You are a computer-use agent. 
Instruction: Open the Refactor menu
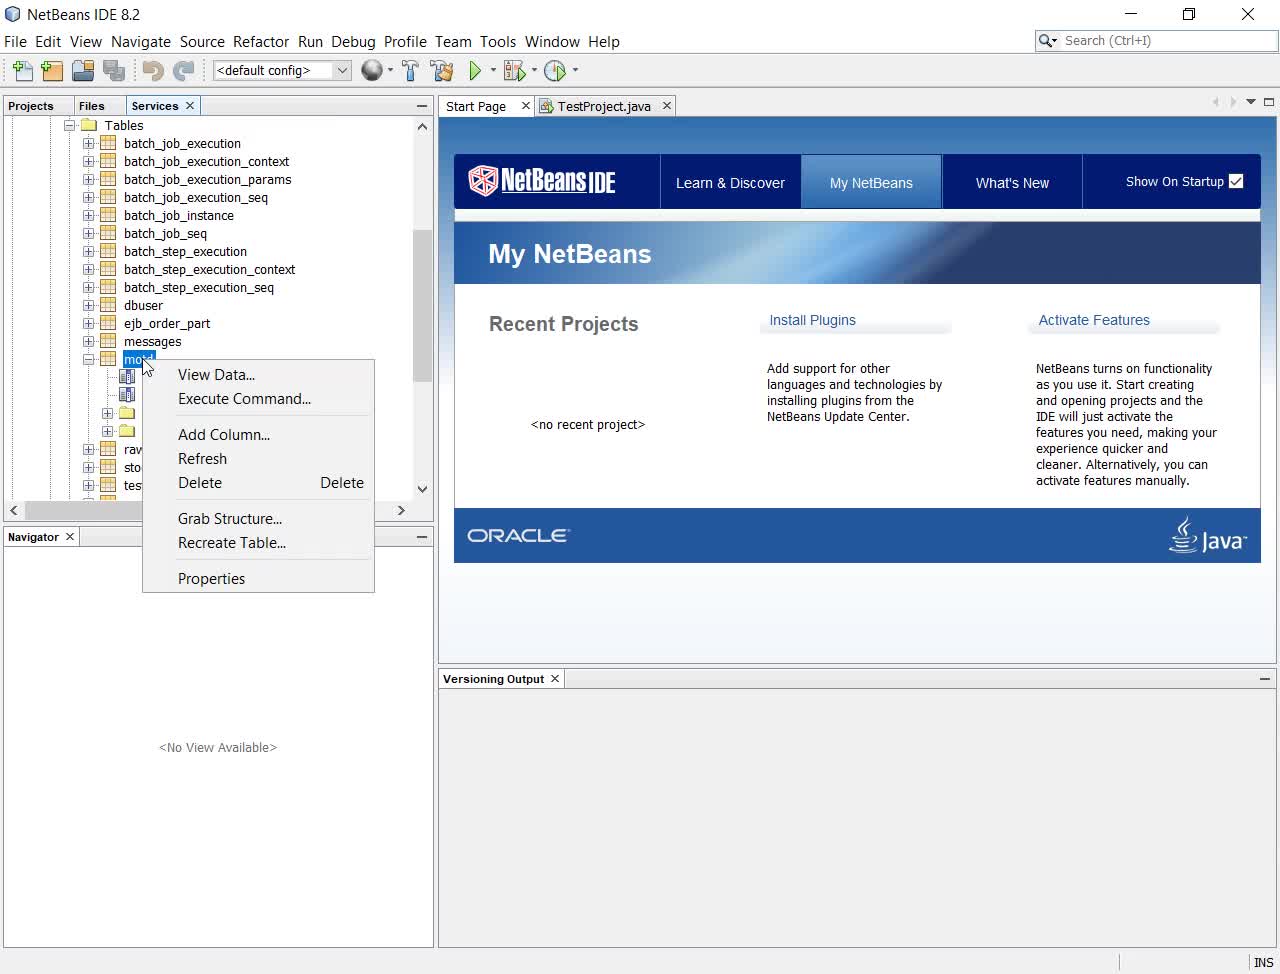click(x=261, y=41)
